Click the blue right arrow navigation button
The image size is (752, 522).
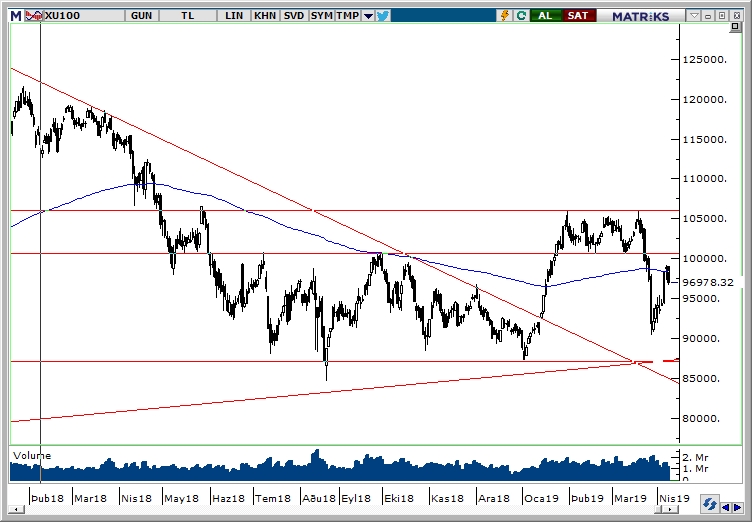(x=736, y=507)
